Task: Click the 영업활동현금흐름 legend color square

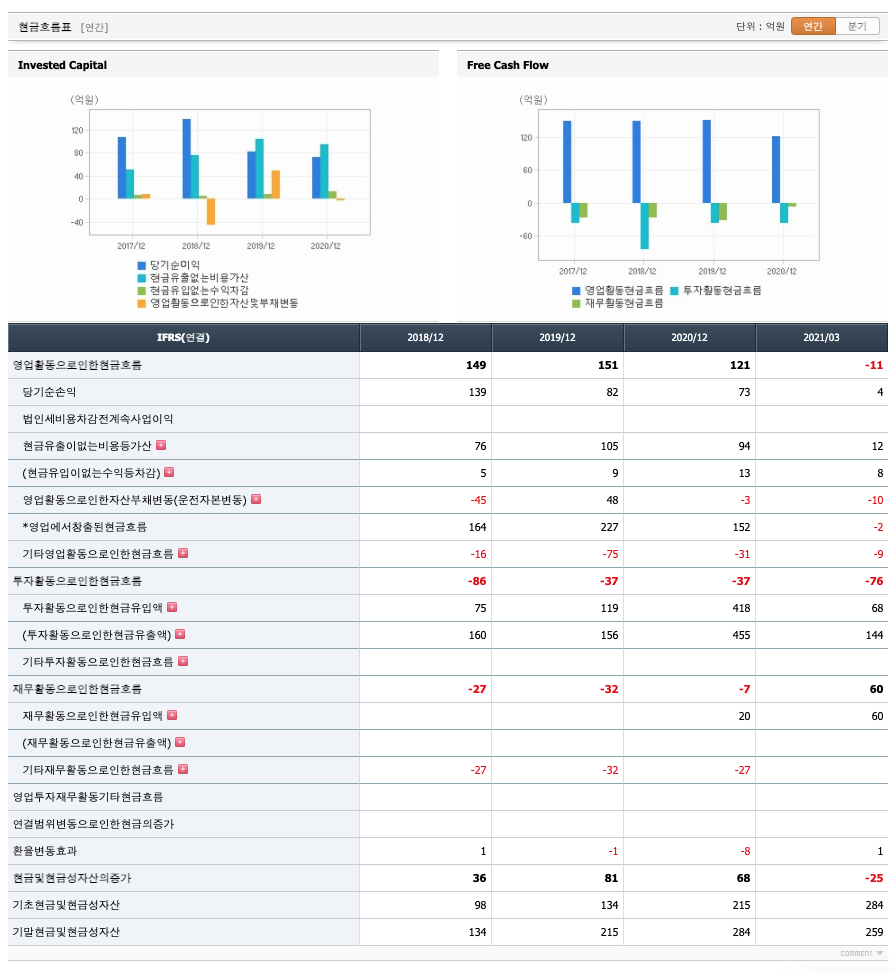Action: (576, 291)
